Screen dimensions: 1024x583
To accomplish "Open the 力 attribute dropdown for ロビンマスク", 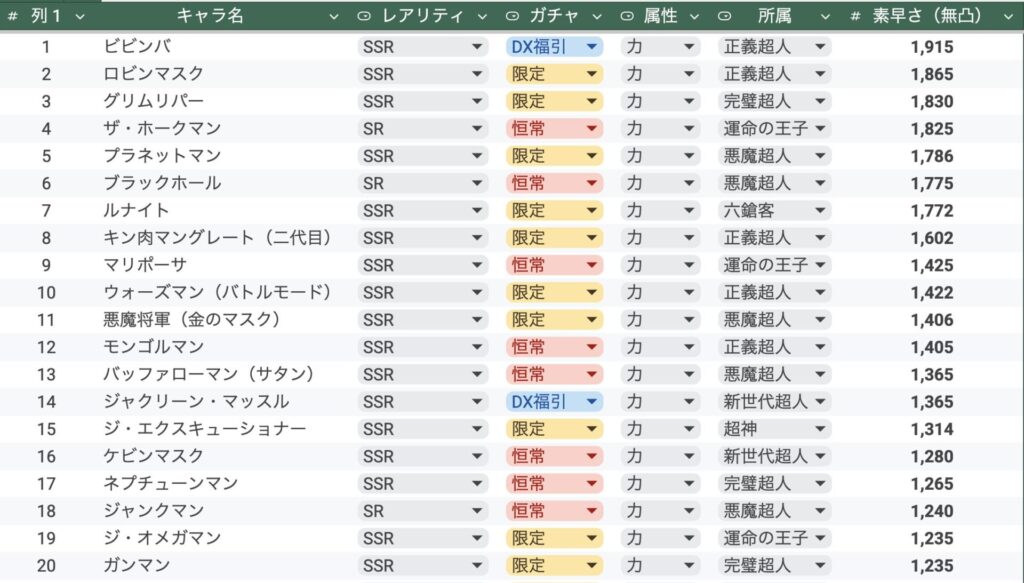I will click(x=689, y=74).
